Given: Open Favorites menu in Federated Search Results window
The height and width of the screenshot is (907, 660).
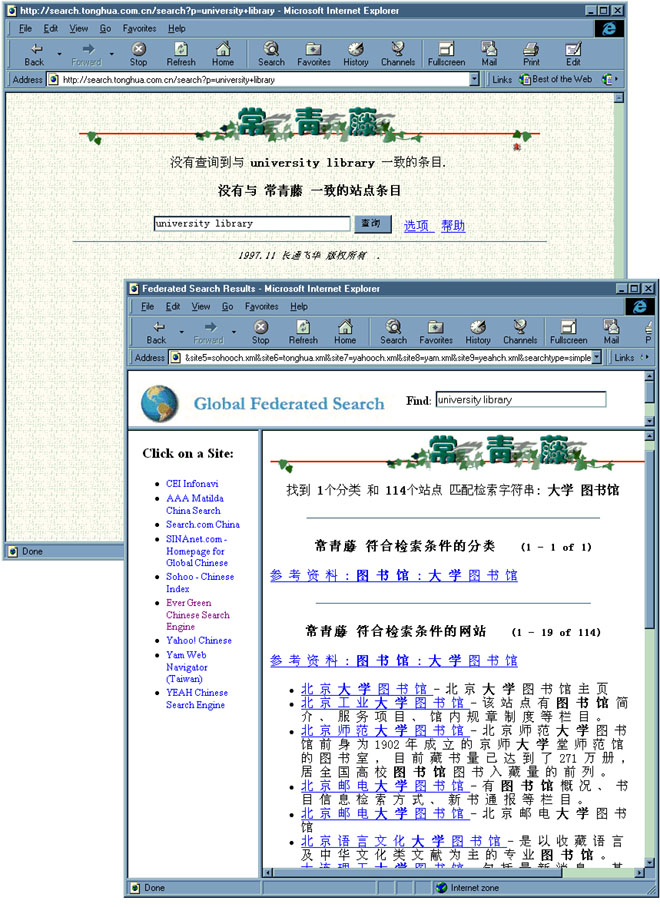Looking at the screenshot, I should coord(261,306).
